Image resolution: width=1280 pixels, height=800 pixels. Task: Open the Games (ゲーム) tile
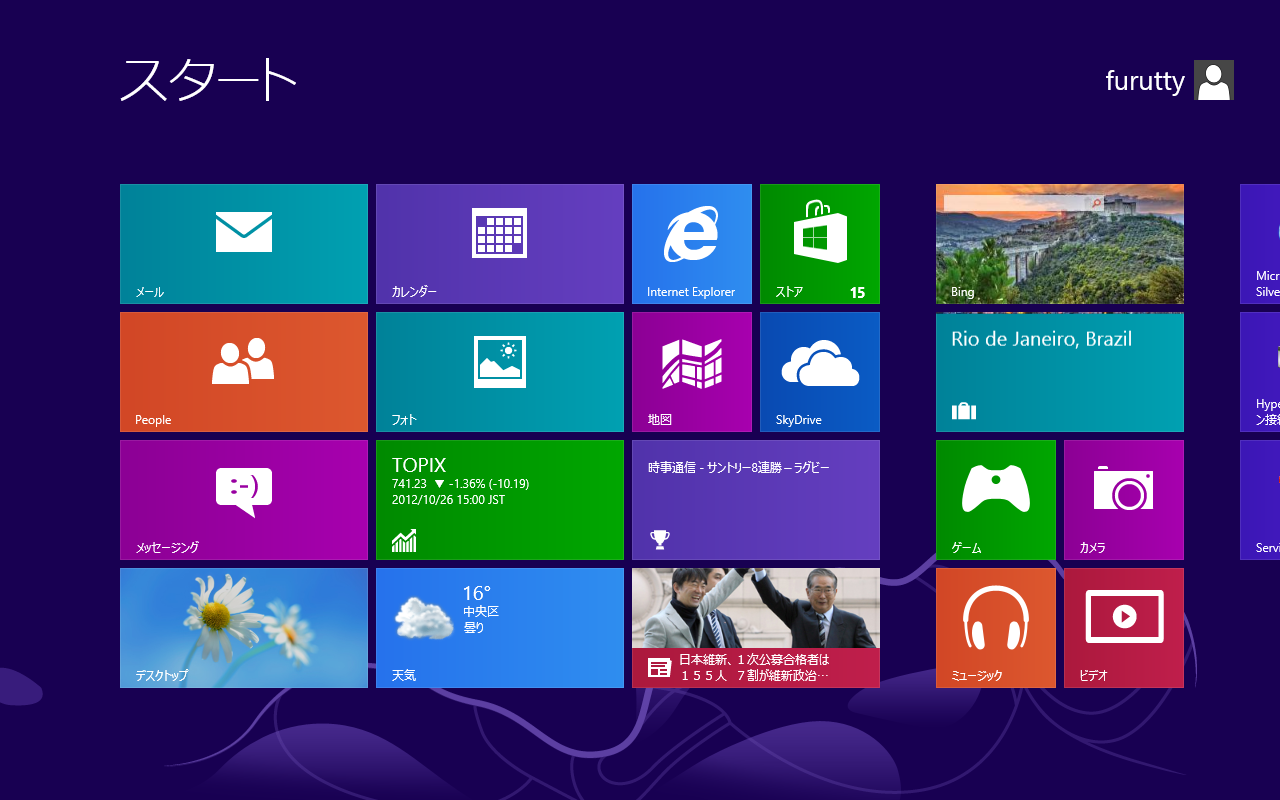[x=996, y=500]
